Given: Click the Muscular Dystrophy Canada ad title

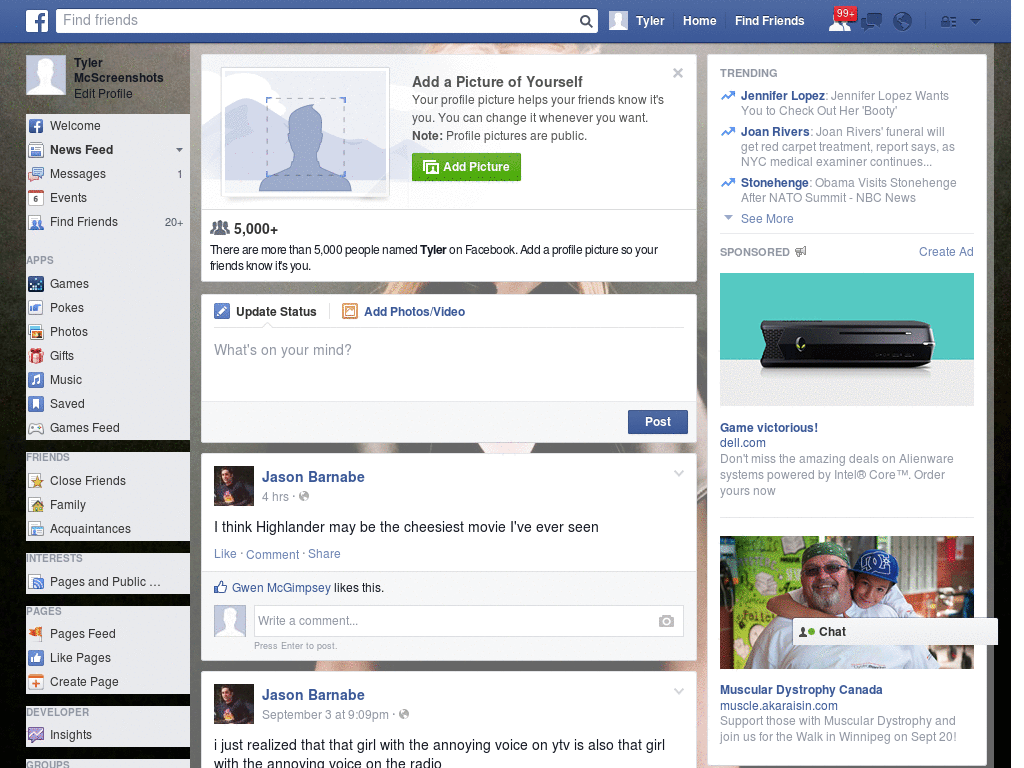Looking at the screenshot, I should tap(801, 690).
